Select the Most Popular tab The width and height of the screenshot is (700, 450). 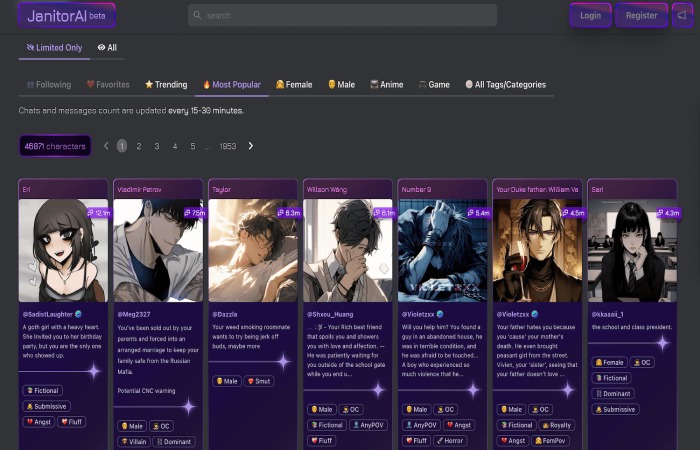(232, 84)
